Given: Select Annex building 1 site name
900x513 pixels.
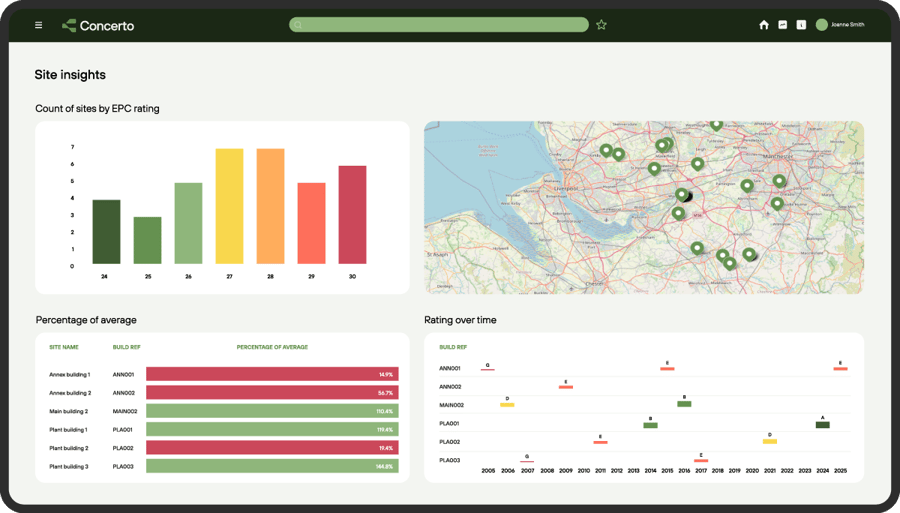Looking at the screenshot, I should 69,375.
